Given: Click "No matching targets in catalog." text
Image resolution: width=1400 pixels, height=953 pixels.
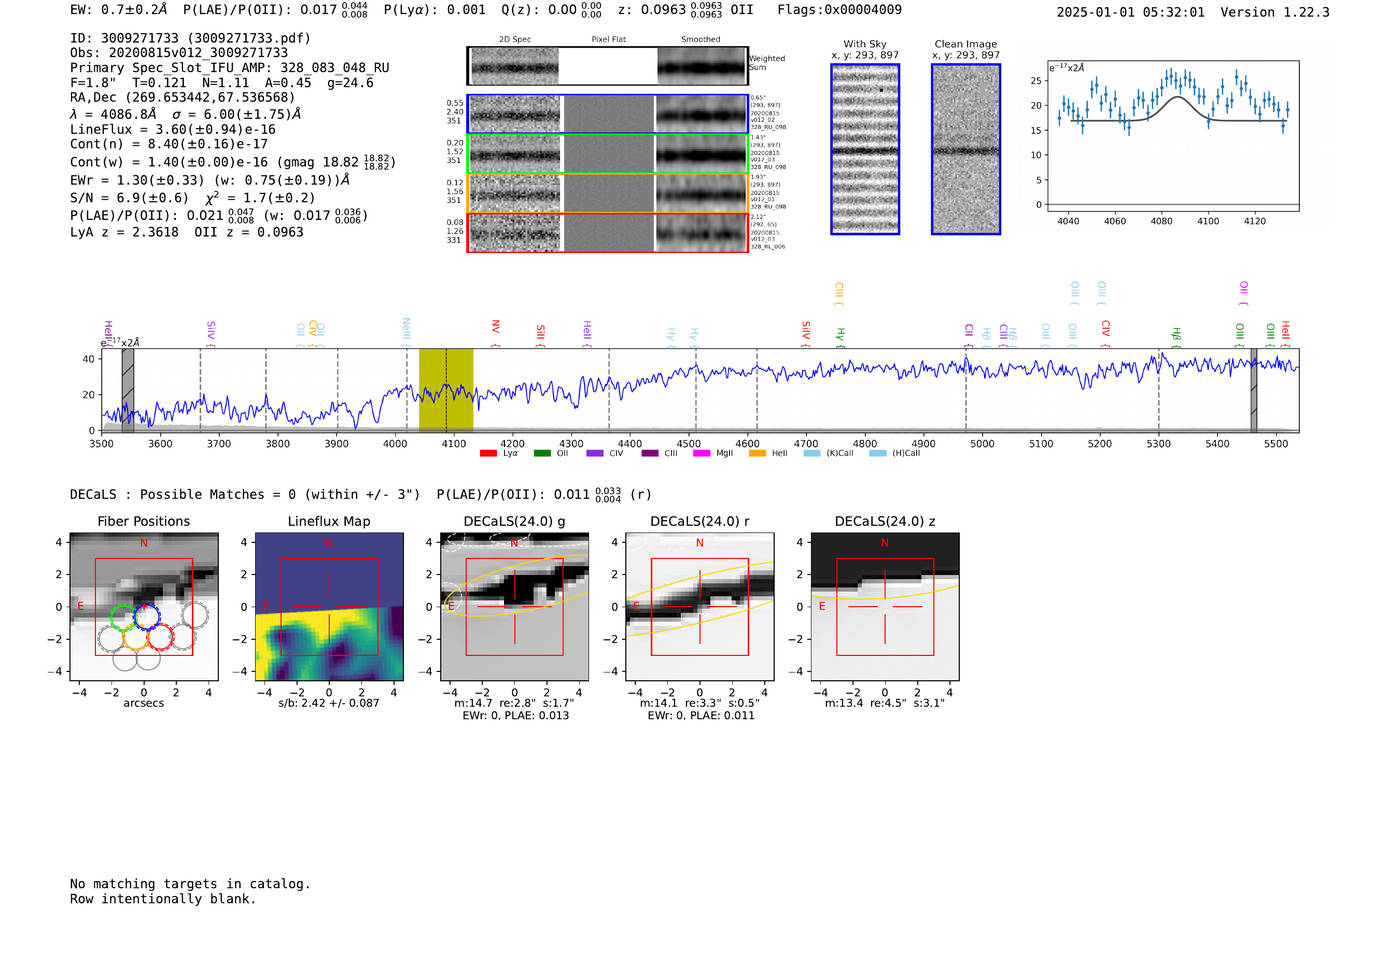Looking at the screenshot, I should tap(190, 884).
